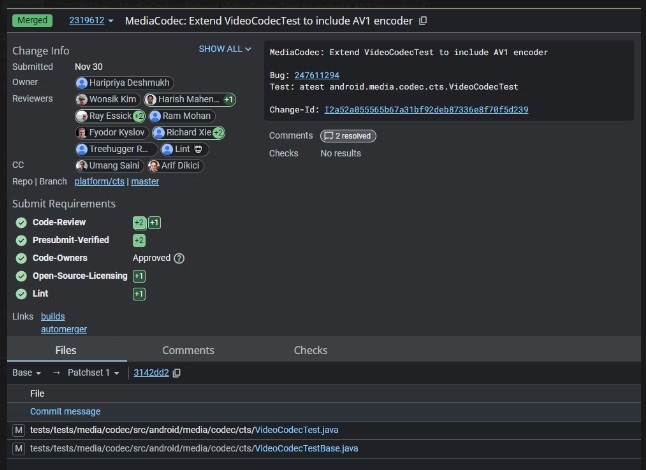Open the platform/cts repo link

(x=99, y=181)
